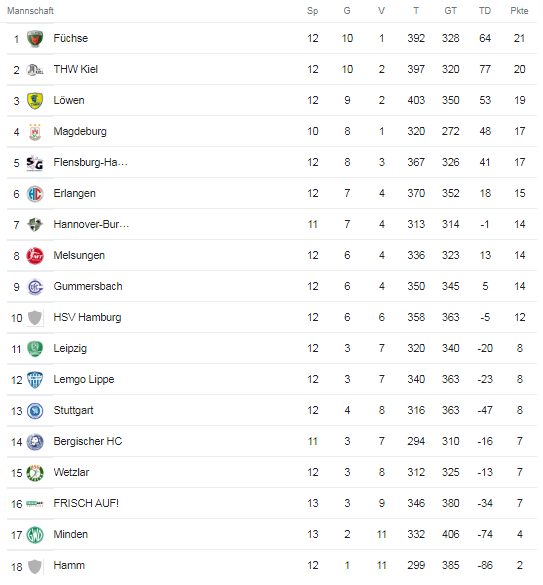Select the FRISCH AUF! table row
The image size is (543, 585).
[x=271, y=503]
